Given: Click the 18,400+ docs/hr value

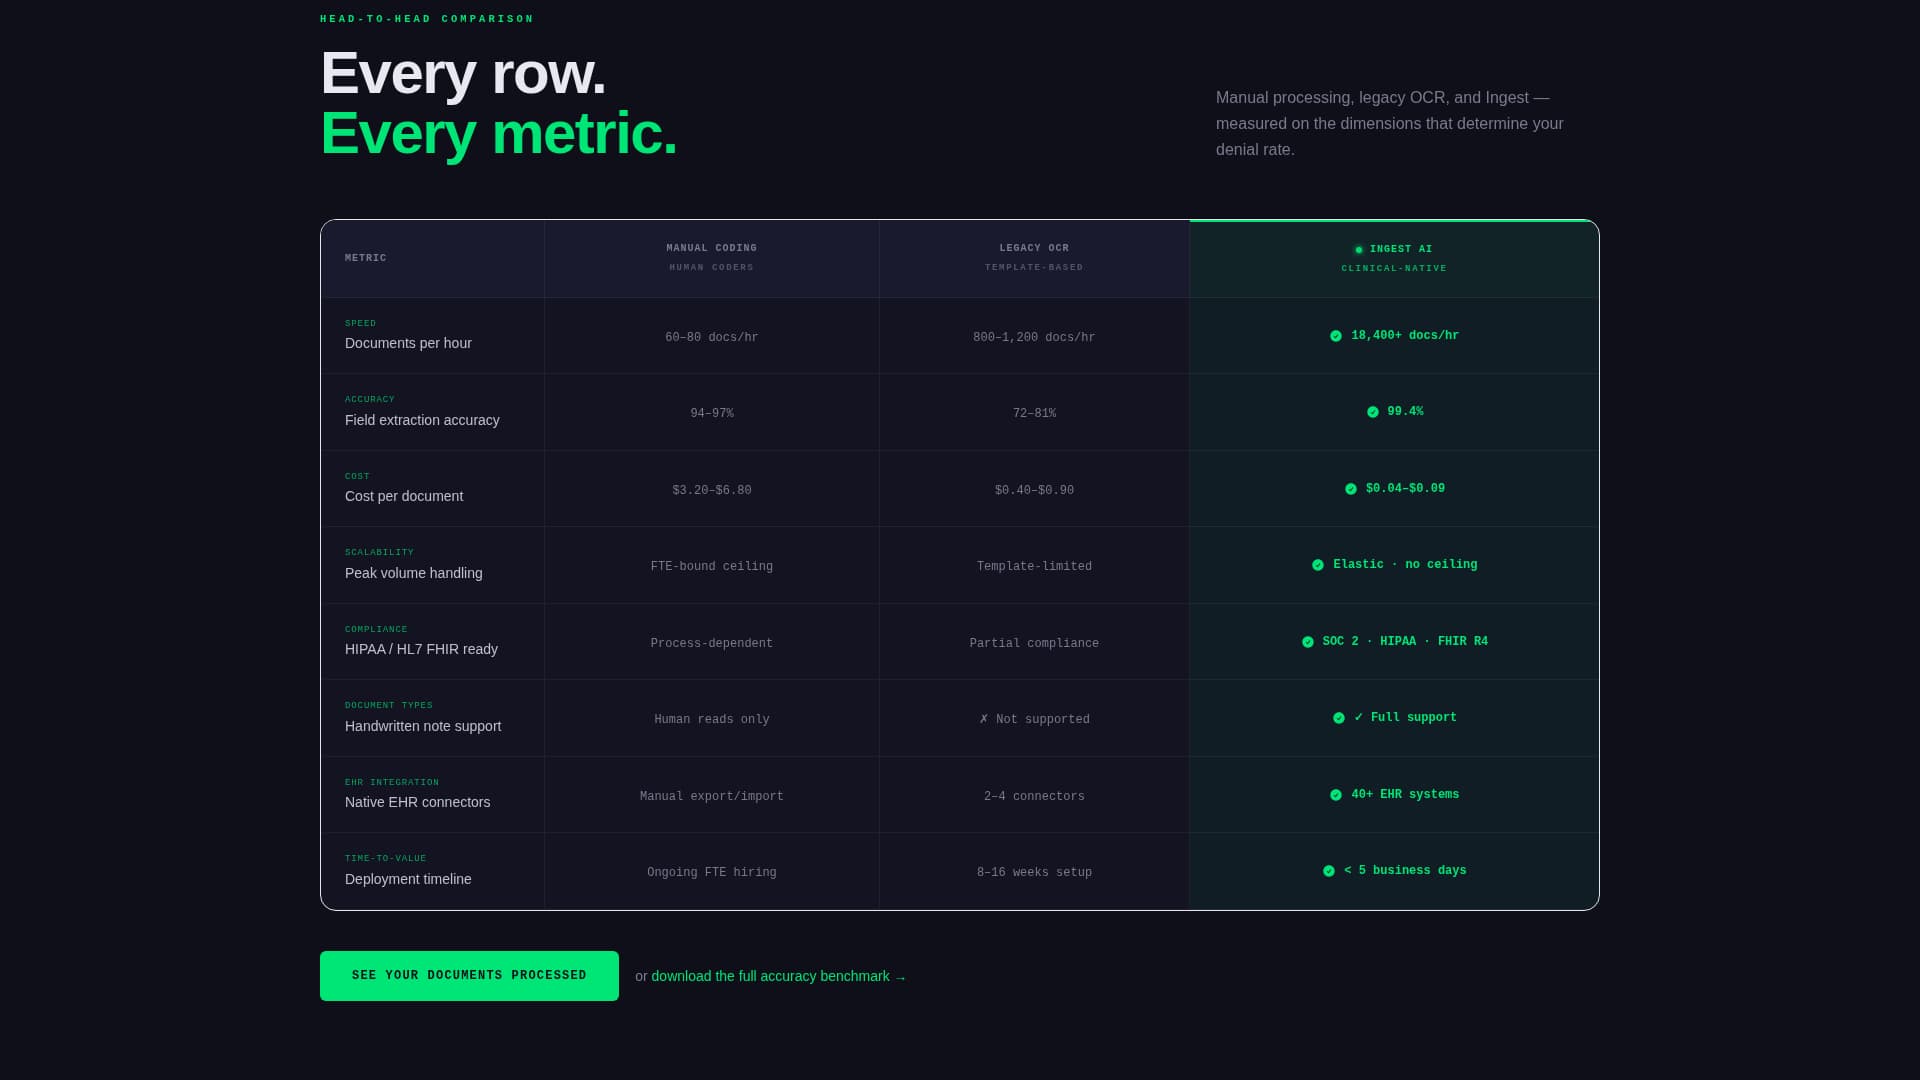Looking at the screenshot, I should pyautogui.click(x=1405, y=336).
